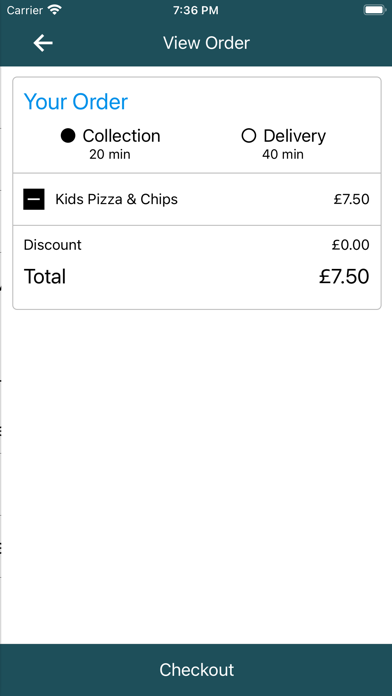Tap the View Order header title
The height and width of the screenshot is (696, 392).
(206, 43)
